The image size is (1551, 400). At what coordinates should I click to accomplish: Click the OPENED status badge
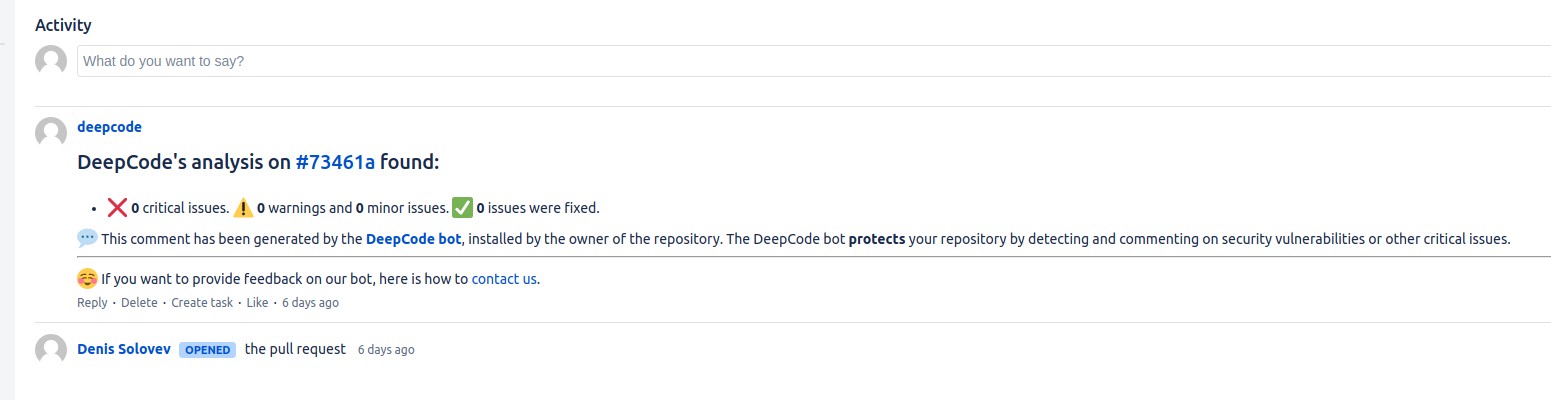[208, 350]
